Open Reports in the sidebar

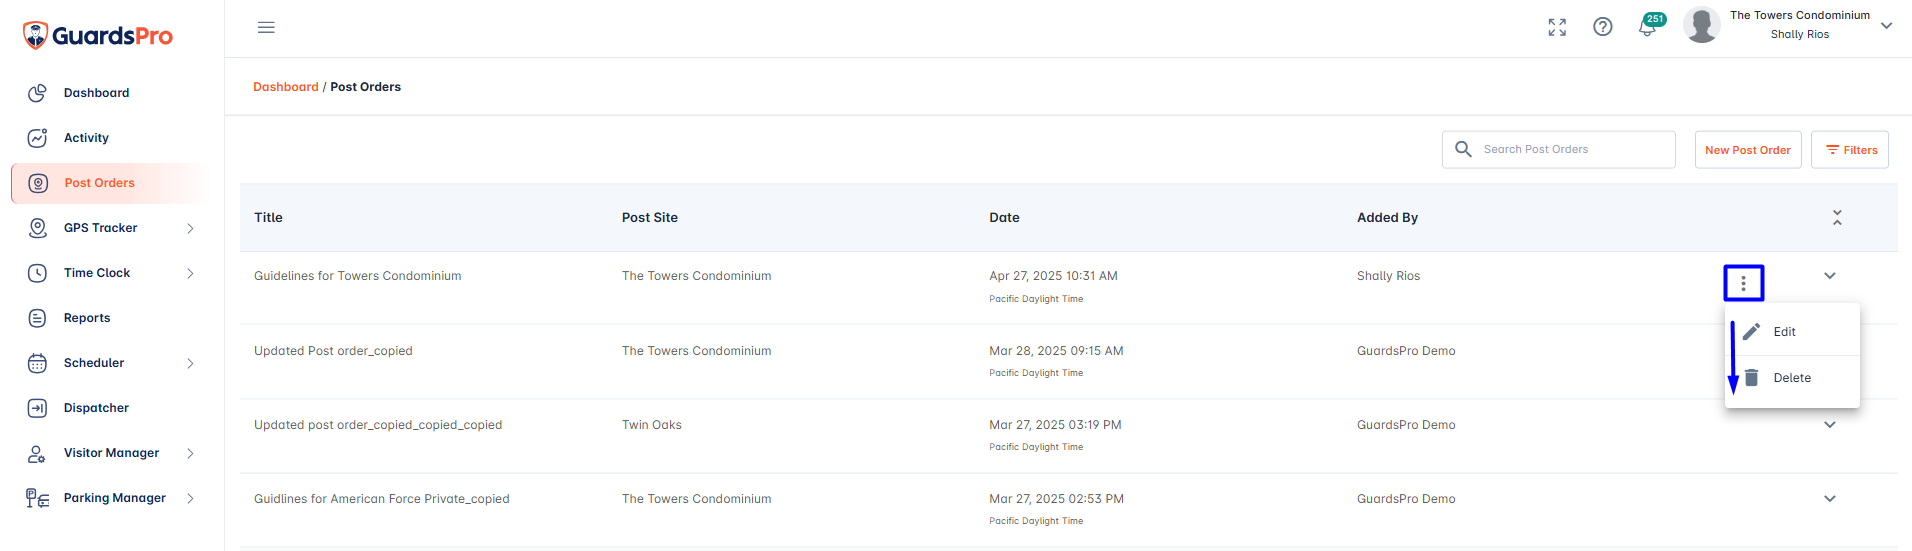(x=87, y=318)
